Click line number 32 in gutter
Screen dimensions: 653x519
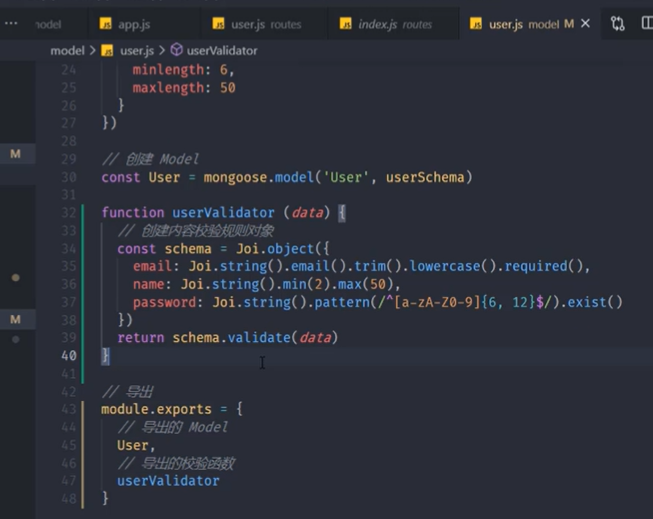[69, 213]
